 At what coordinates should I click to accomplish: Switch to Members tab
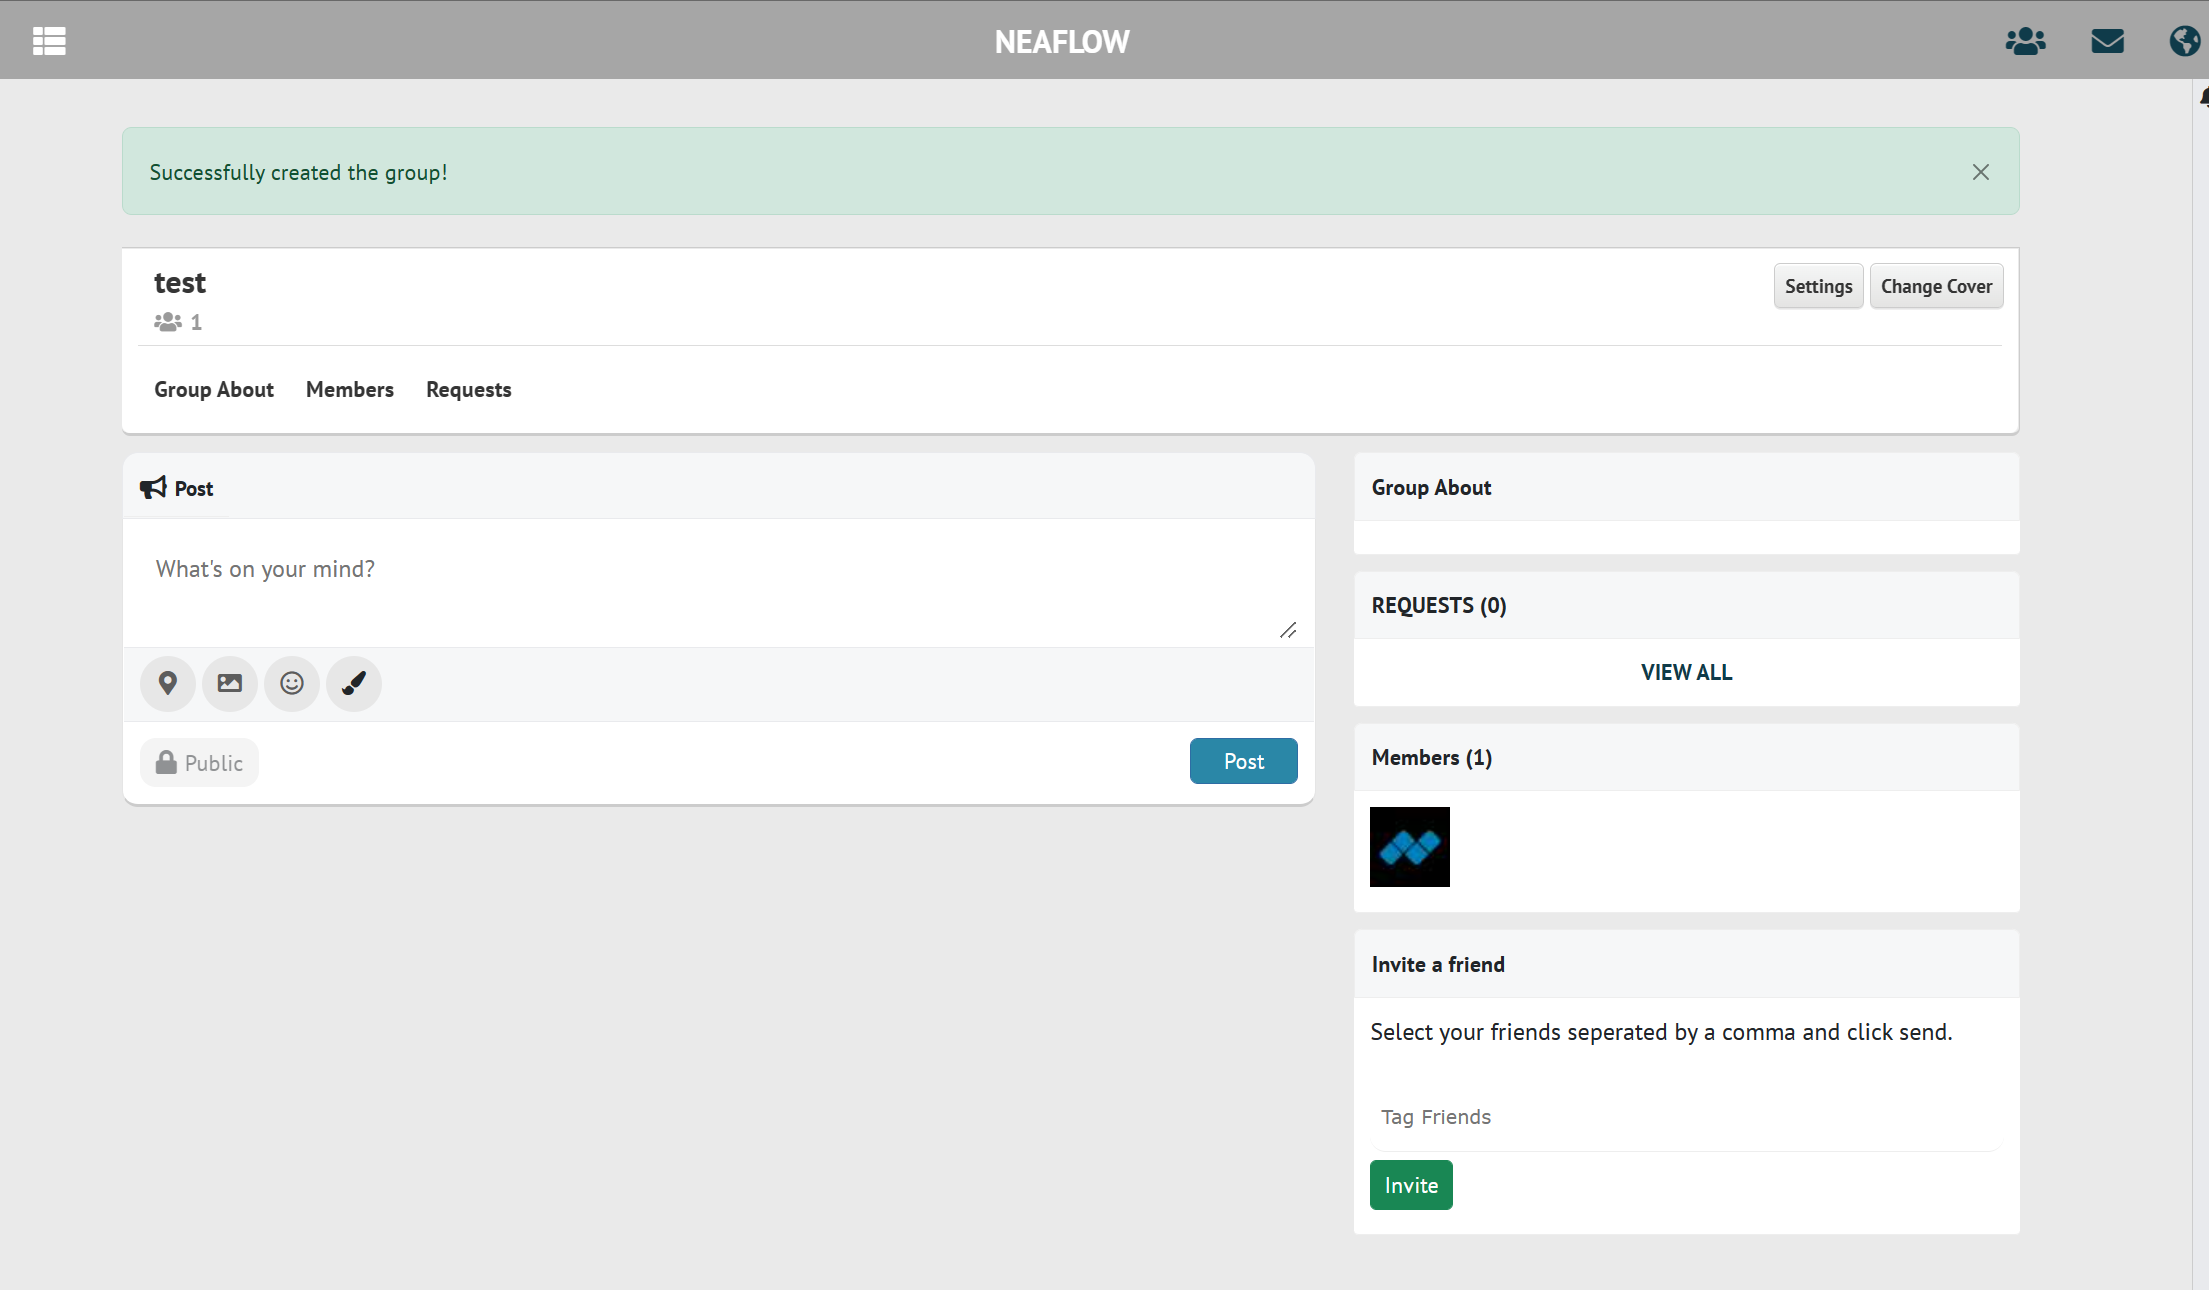(350, 390)
